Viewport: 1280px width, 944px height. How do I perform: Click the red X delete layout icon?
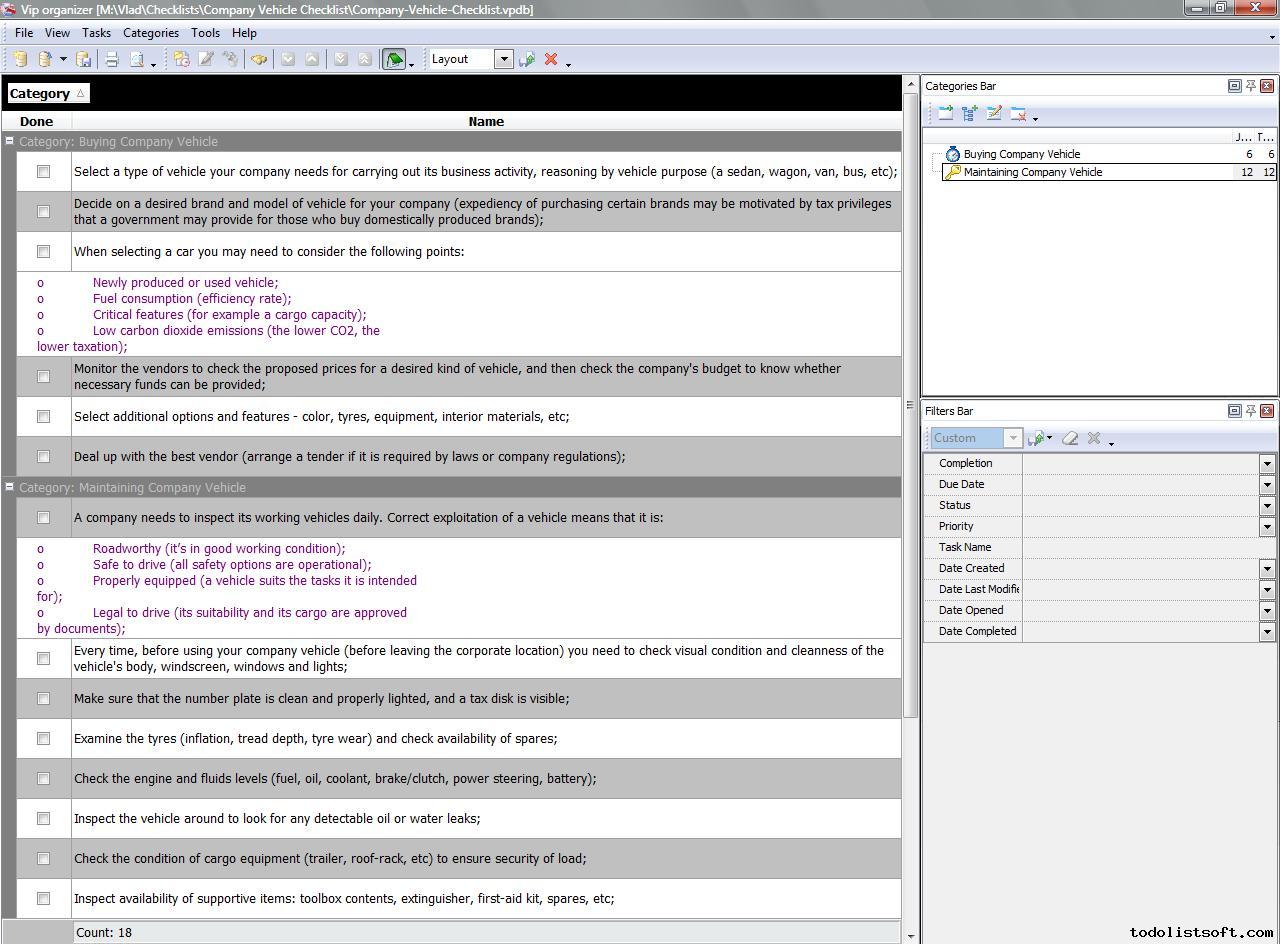point(550,59)
